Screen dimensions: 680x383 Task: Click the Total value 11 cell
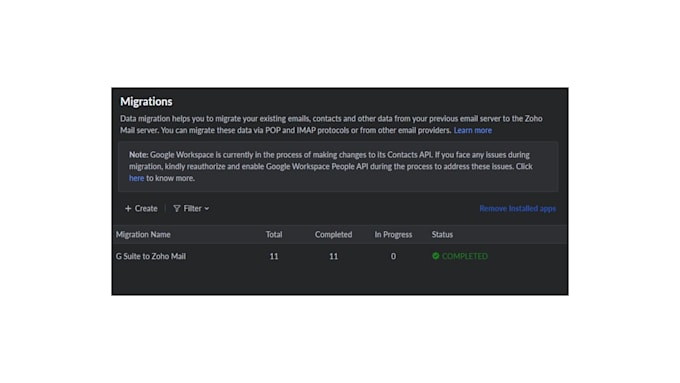[x=274, y=256]
